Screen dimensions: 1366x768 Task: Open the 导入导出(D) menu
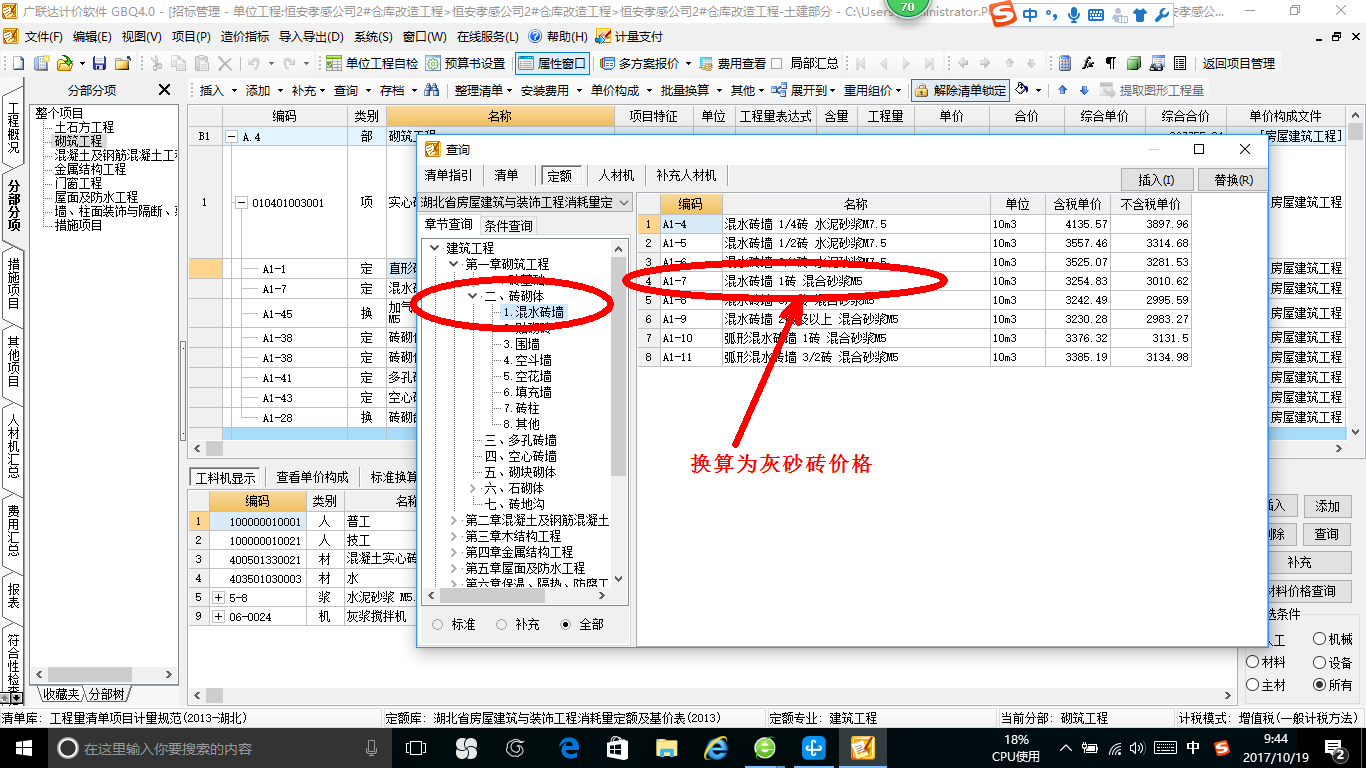311,36
